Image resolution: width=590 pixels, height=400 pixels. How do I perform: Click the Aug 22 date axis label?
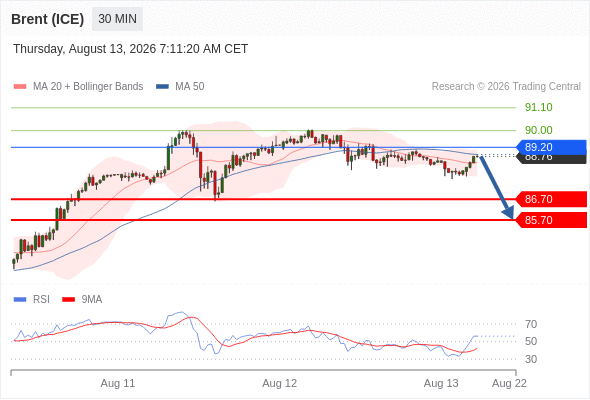point(509,383)
